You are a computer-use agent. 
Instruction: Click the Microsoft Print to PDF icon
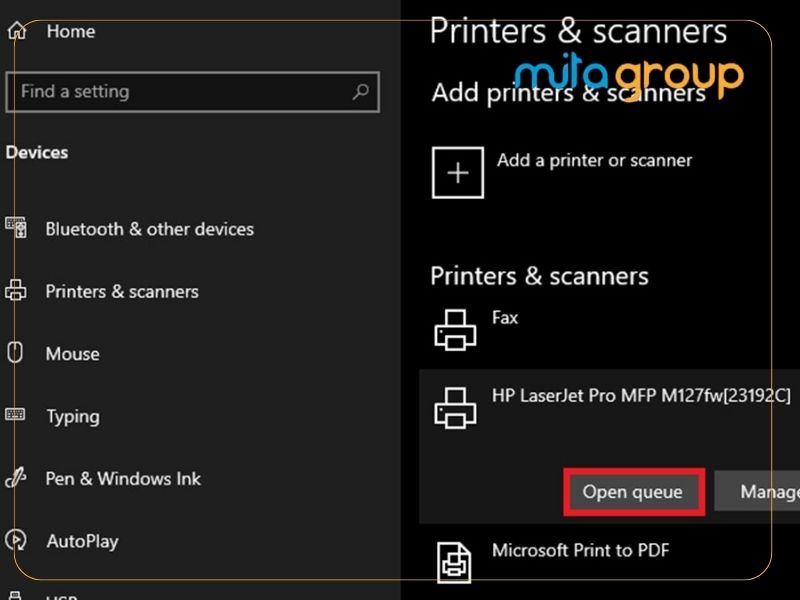[454, 562]
